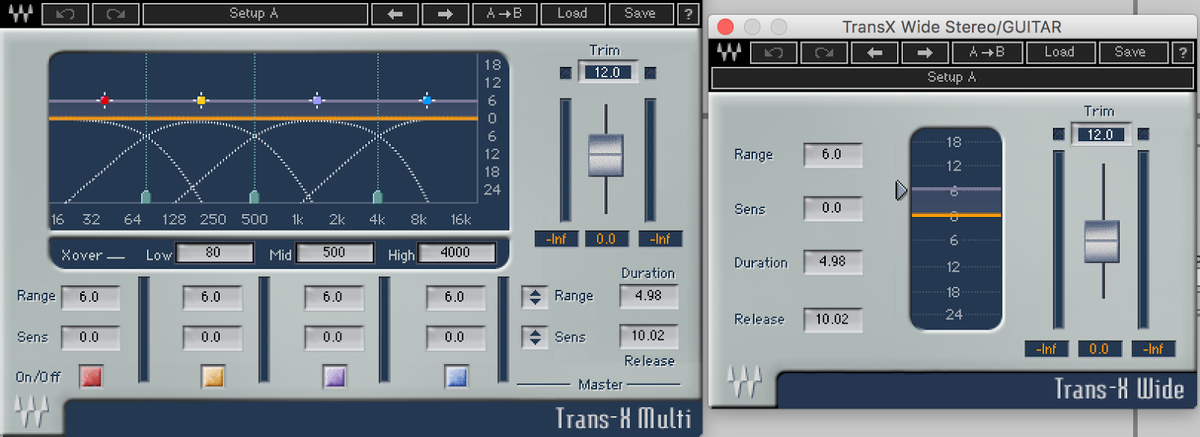
Task: Click the Xover Mid frequency field
Action: [x=334, y=253]
